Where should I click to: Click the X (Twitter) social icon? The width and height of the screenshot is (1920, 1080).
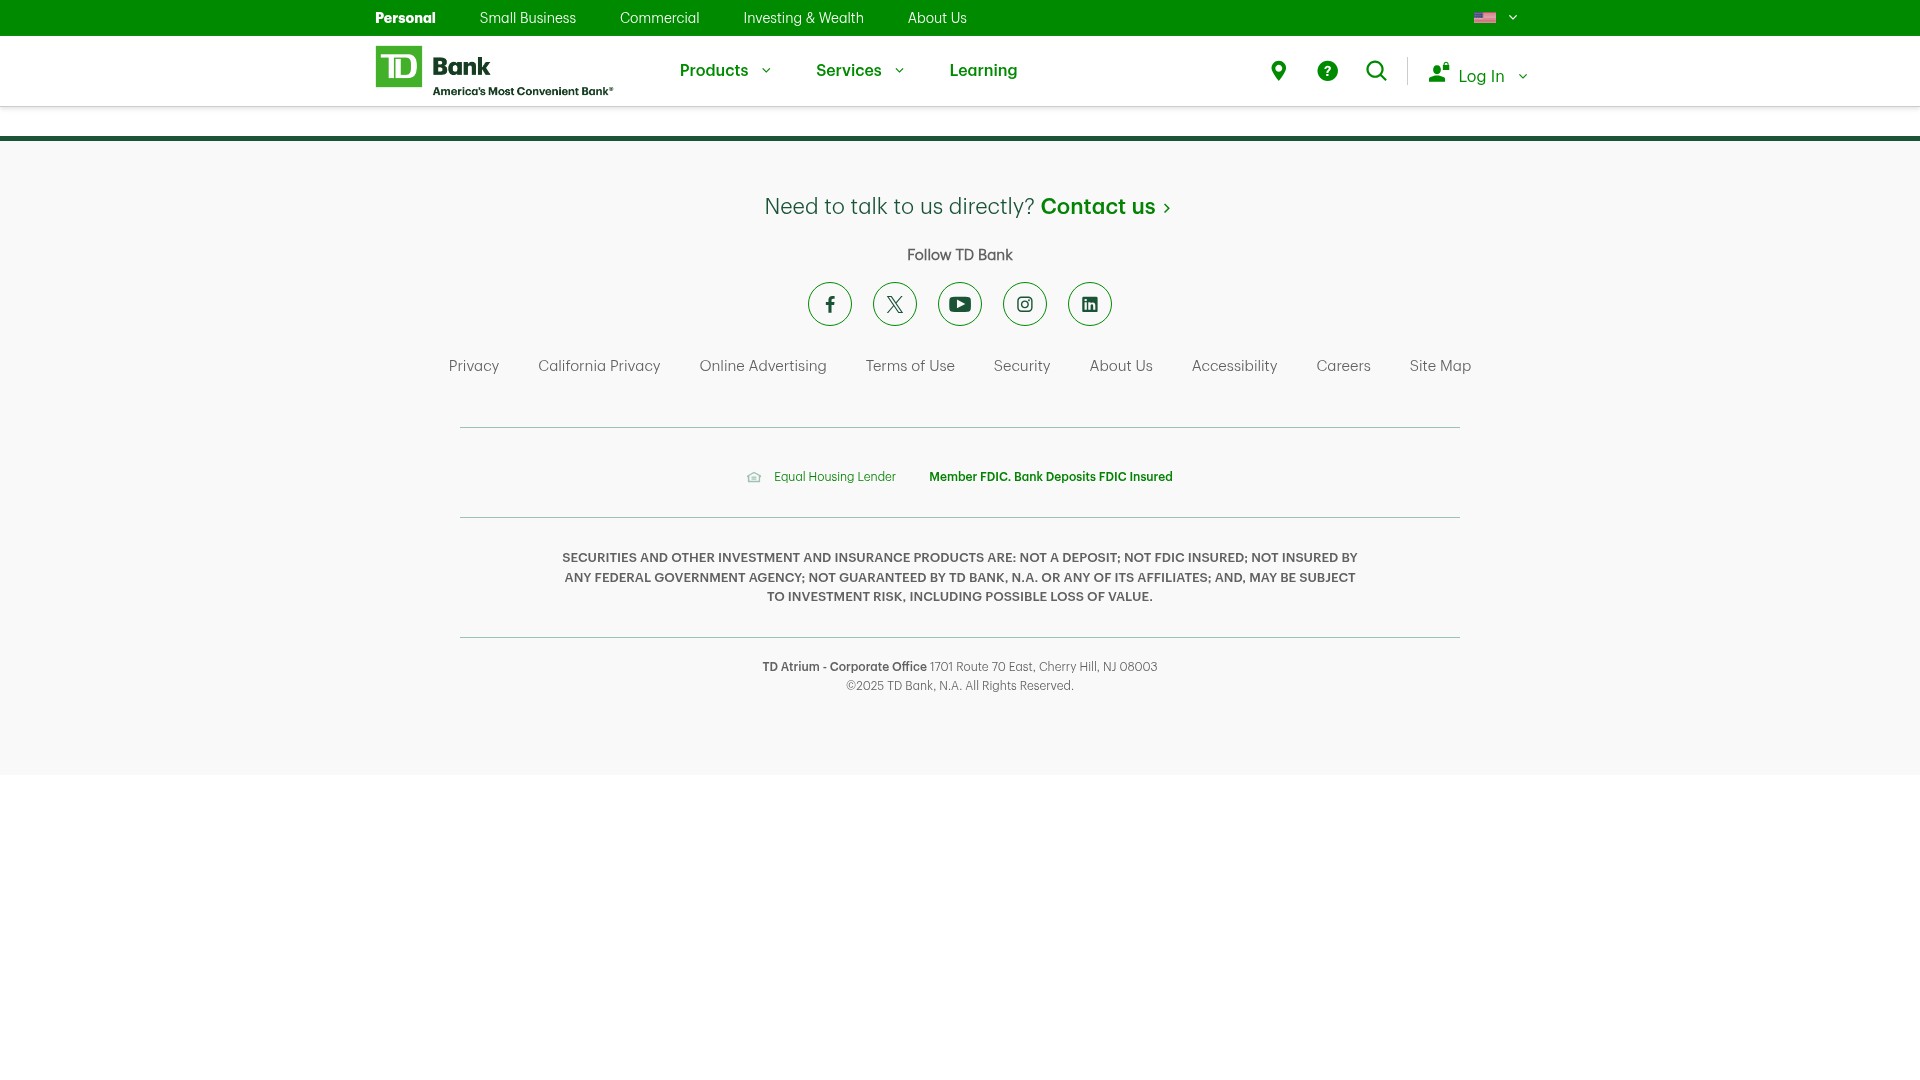[x=895, y=304]
